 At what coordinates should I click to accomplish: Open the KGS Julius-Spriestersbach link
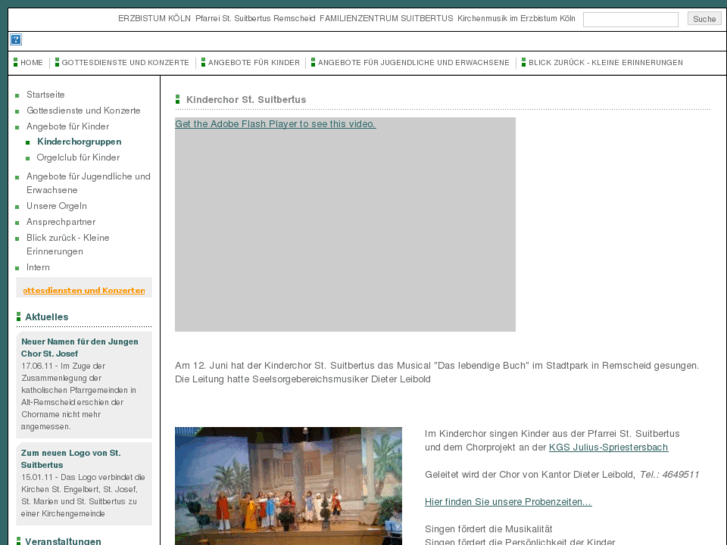click(608, 447)
